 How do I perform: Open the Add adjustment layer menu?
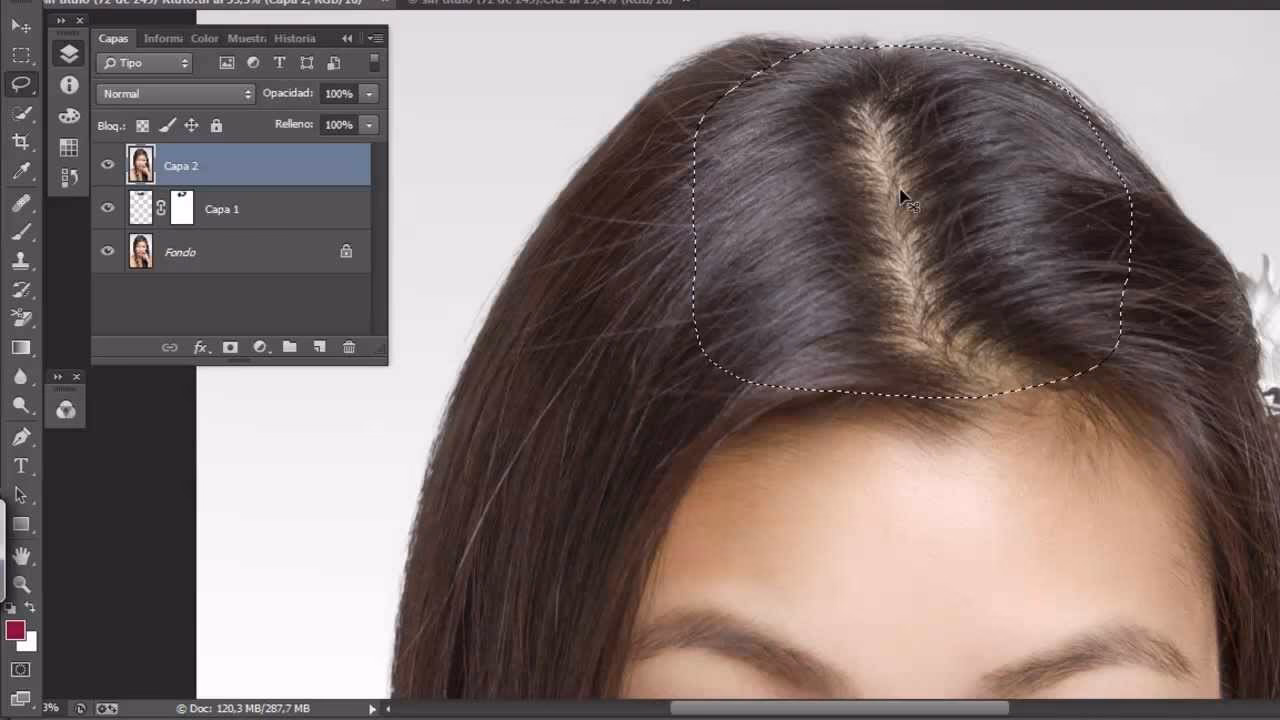pyautogui.click(x=259, y=347)
